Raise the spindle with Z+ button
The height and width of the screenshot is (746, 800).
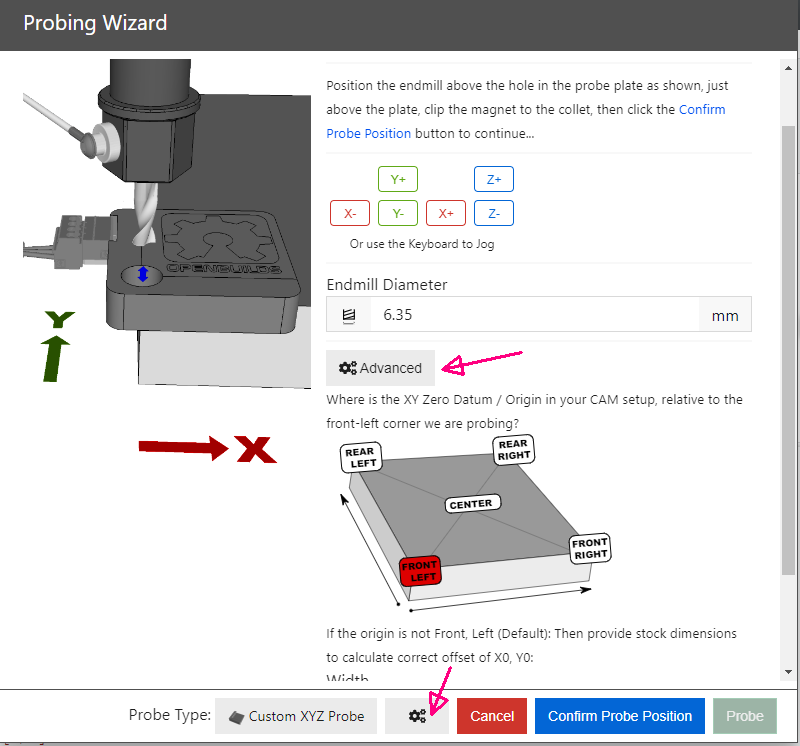pyautogui.click(x=494, y=179)
